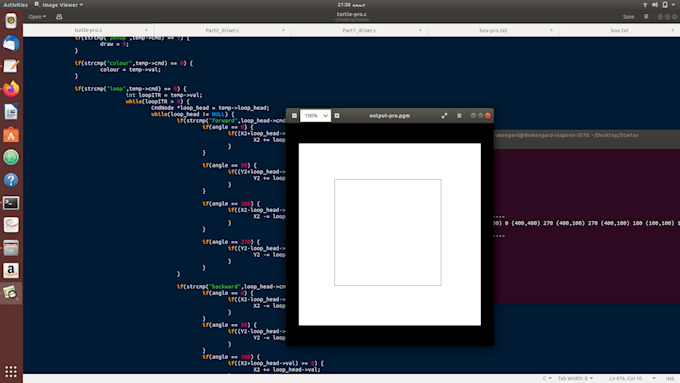Click the Image Viewer icon in the dock

(11, 293)
